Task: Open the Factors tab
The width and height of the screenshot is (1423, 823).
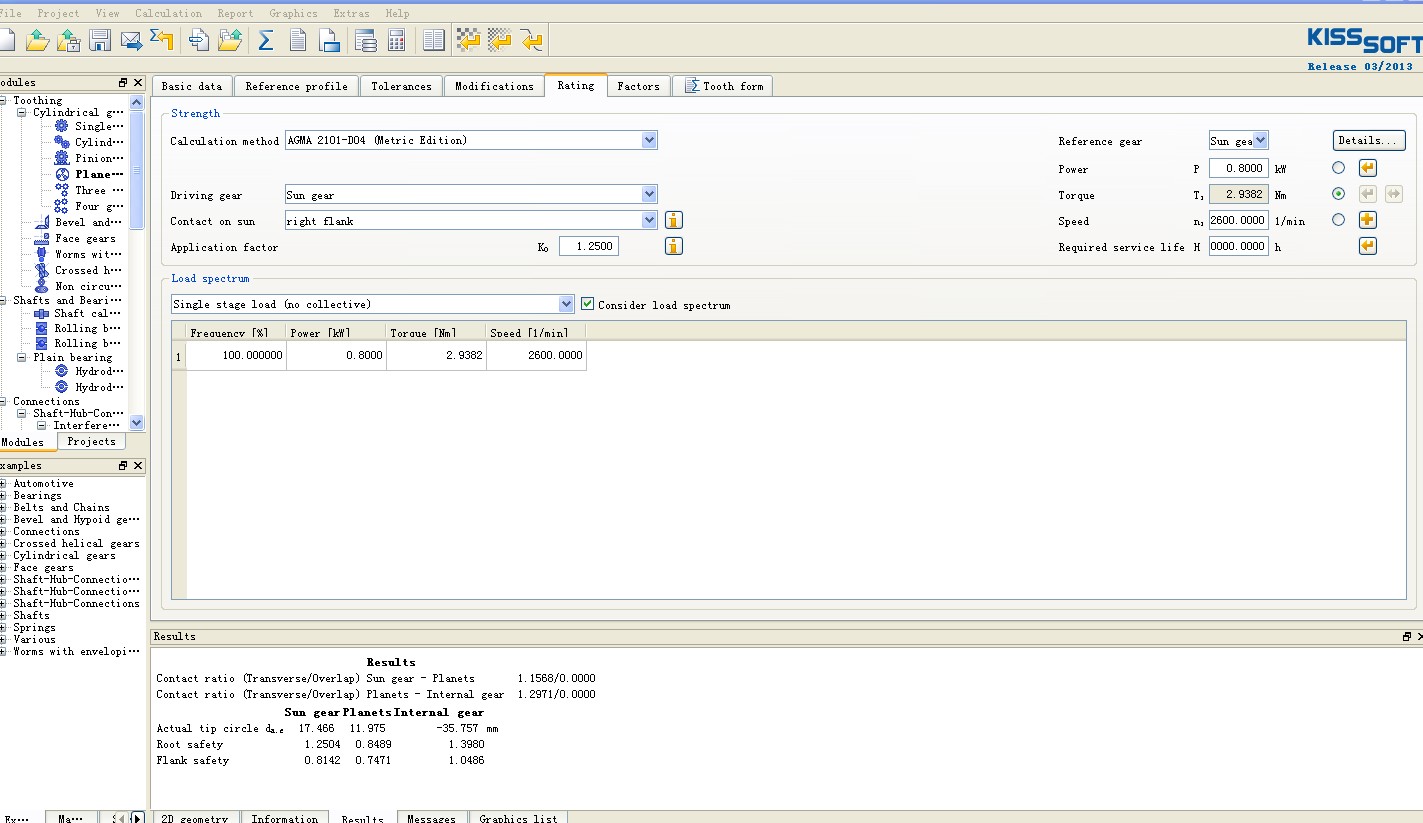Action: (x=638, y=86)
